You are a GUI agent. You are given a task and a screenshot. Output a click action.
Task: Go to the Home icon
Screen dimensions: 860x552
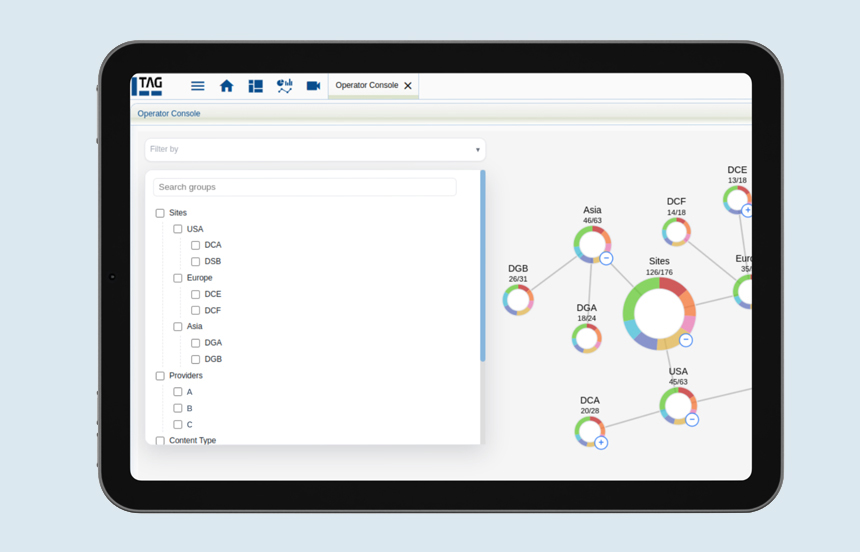227,86
